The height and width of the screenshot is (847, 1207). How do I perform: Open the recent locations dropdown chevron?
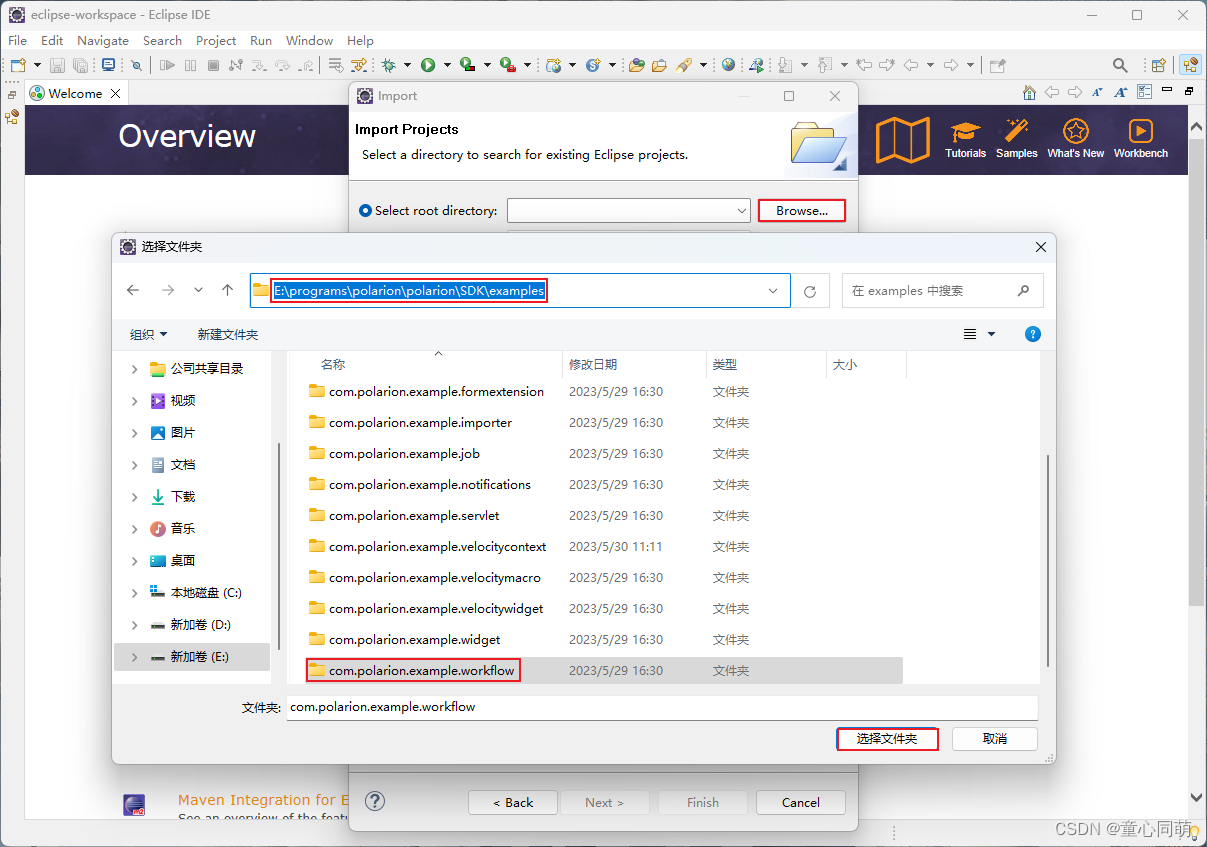198,290
